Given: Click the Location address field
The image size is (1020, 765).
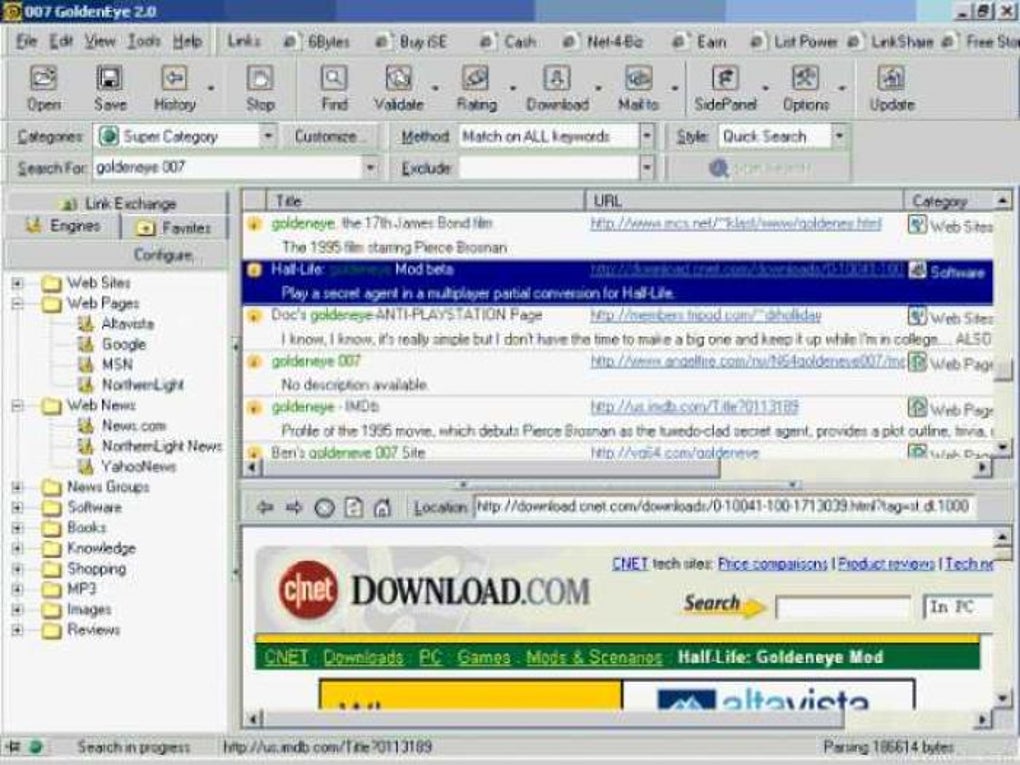Looking at the screenshot, I should tap(724, 507).
